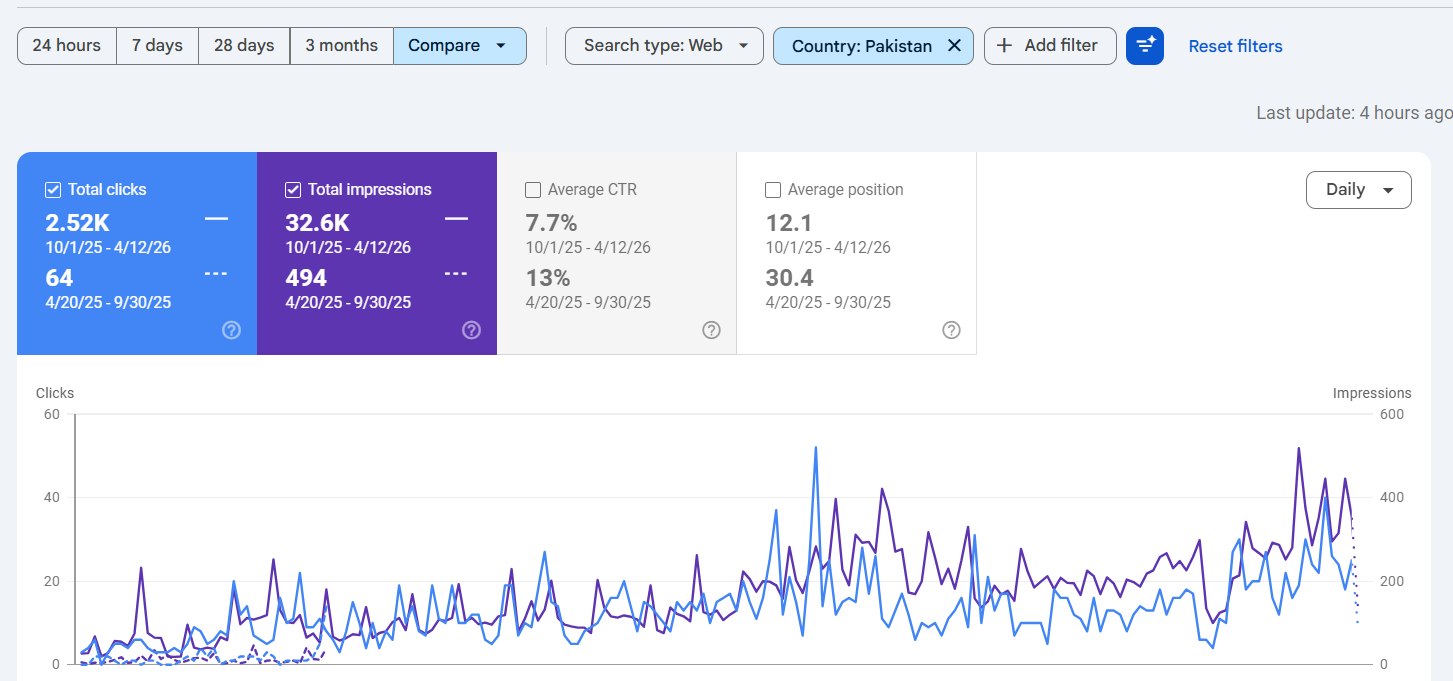Click help icon on Total impressions card
The image size is (1453, 681).
(x=471, y=330)
